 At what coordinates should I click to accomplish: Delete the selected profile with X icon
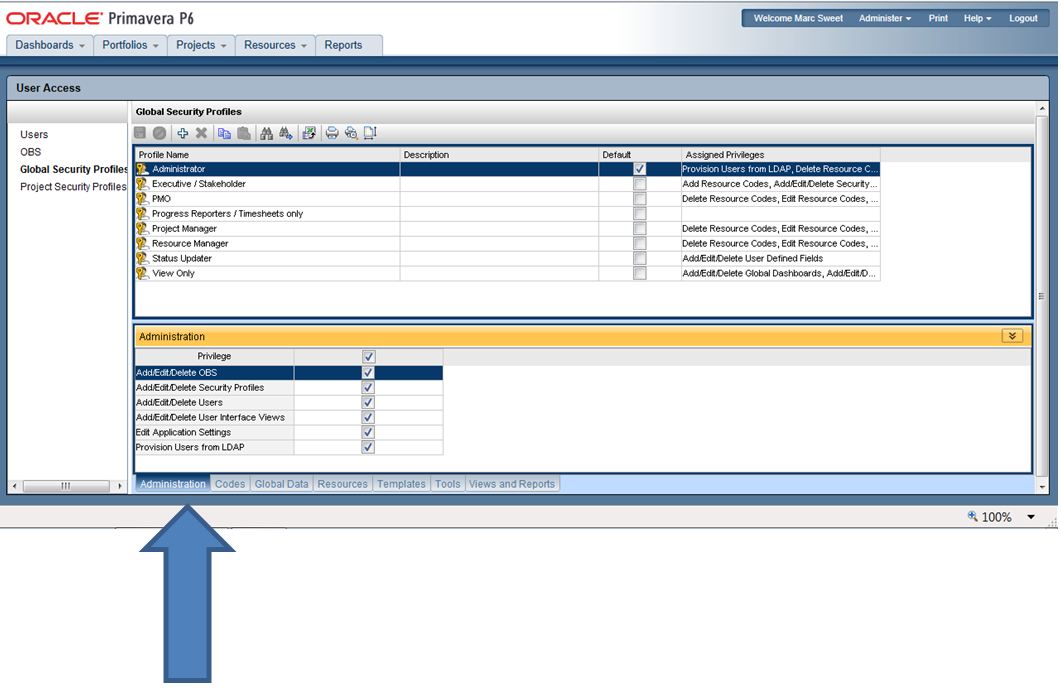point(201,133)
